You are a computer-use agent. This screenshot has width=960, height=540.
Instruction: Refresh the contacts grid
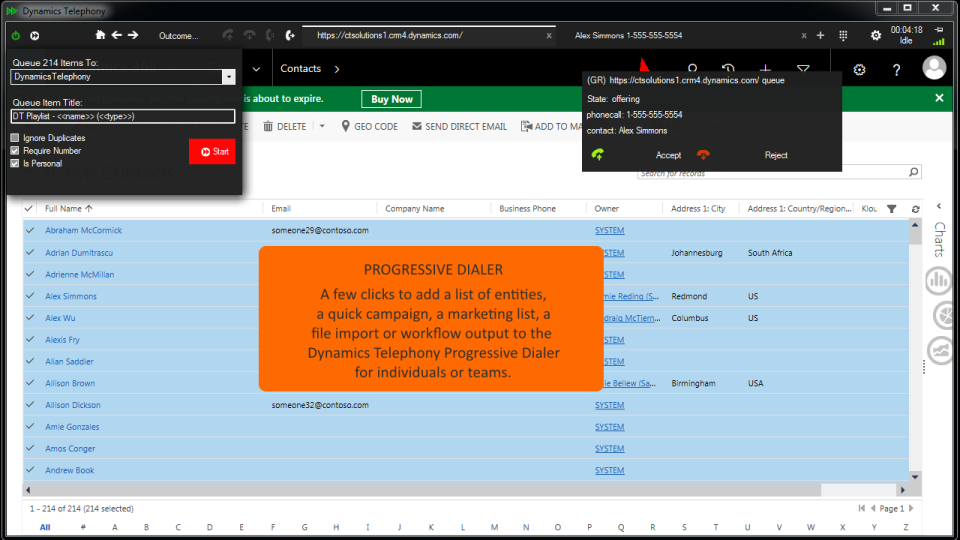915,209
